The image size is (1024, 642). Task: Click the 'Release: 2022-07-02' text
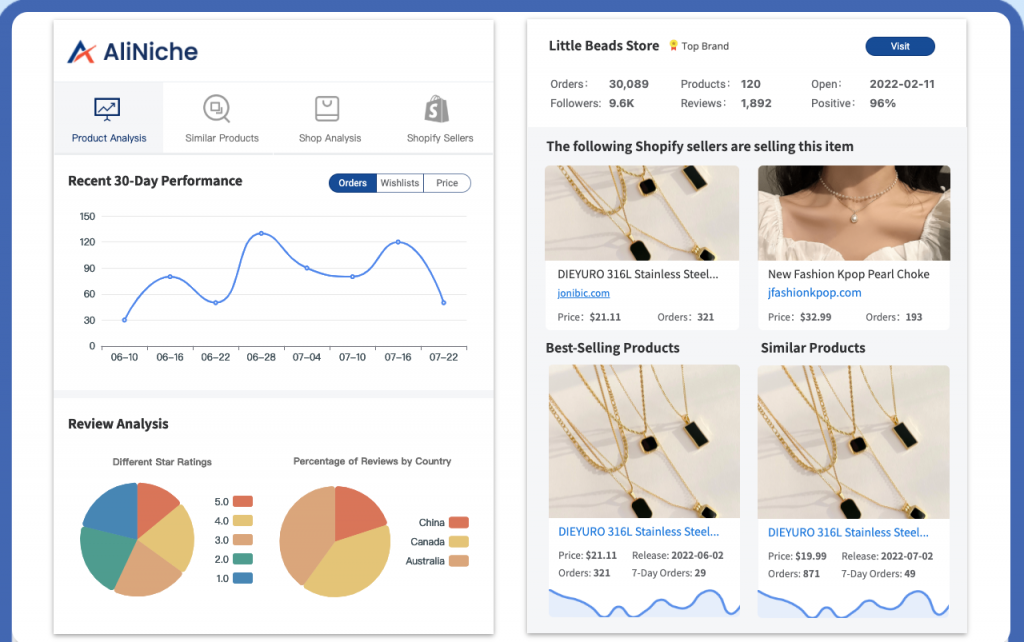click(888, 556)
